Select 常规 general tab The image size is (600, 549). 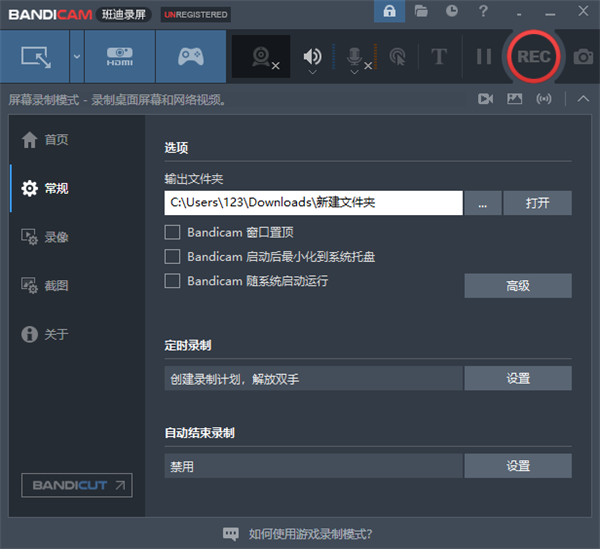pyautogui.click(x=45, y=188)
